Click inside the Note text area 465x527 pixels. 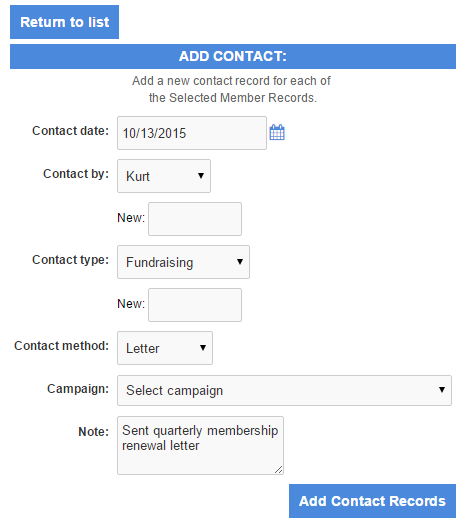pyautogui.click(x=200, y=446)
